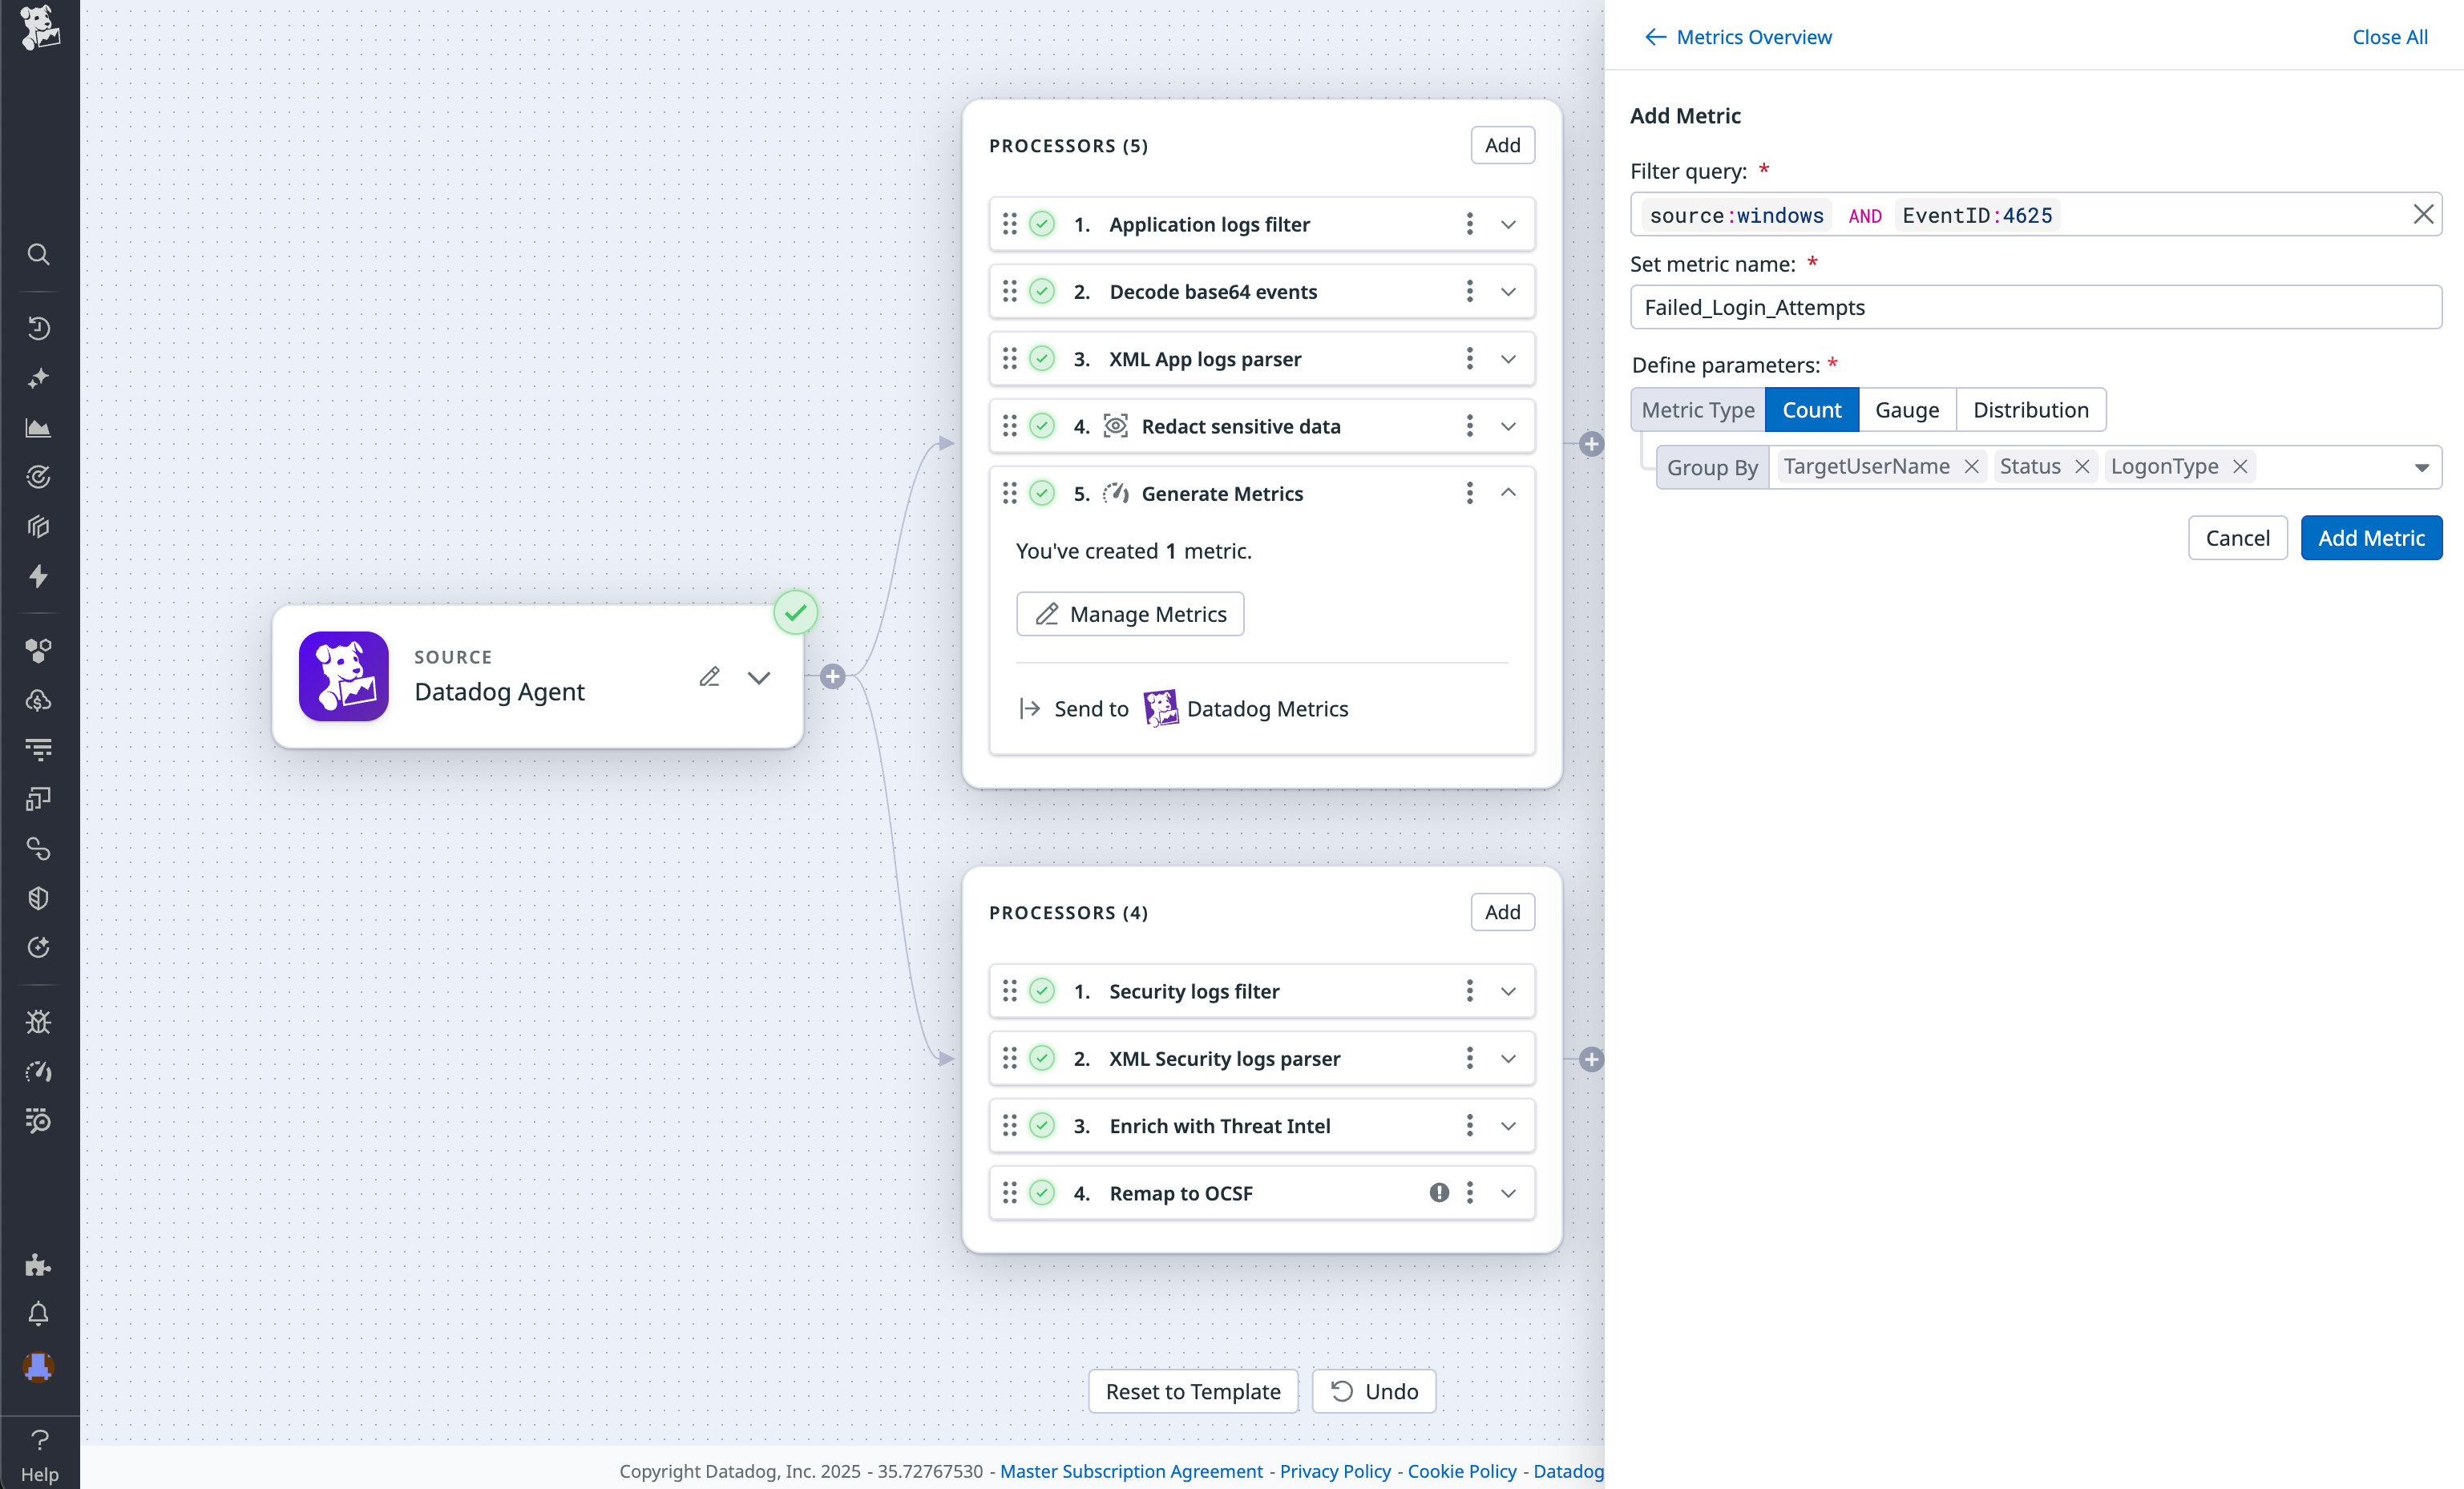Click the Add Metric button

2370,538
